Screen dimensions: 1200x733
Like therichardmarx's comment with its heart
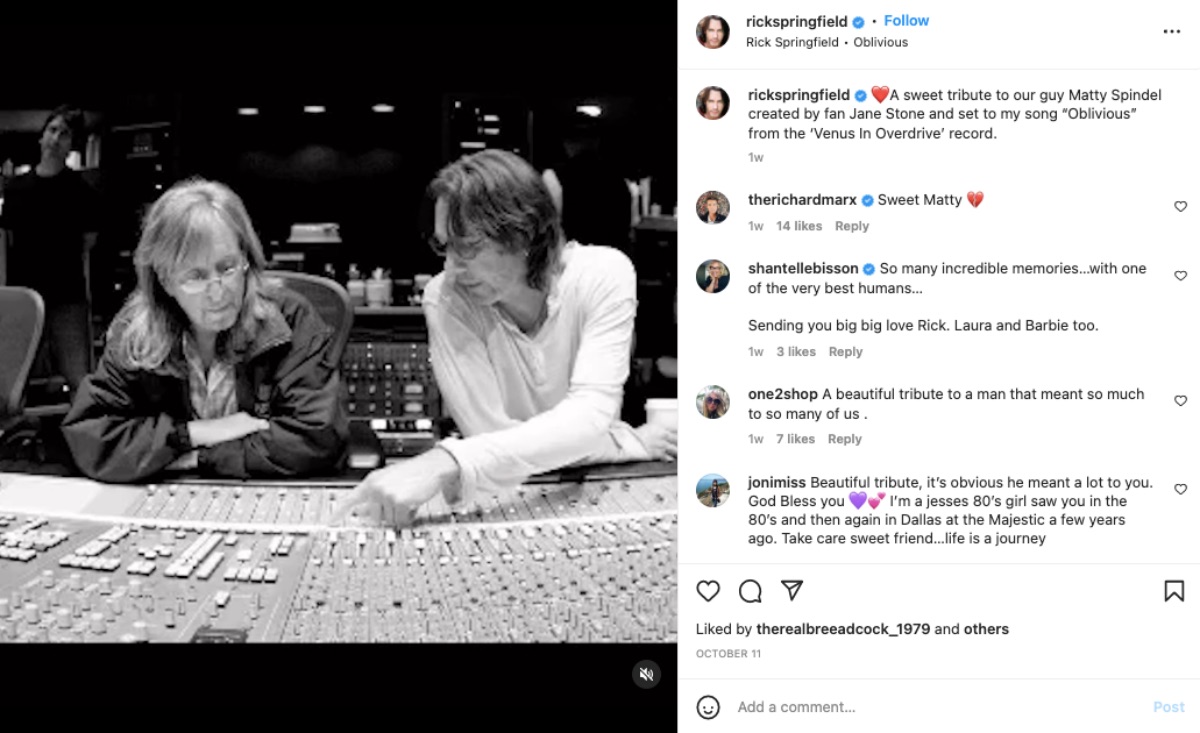1180,205
